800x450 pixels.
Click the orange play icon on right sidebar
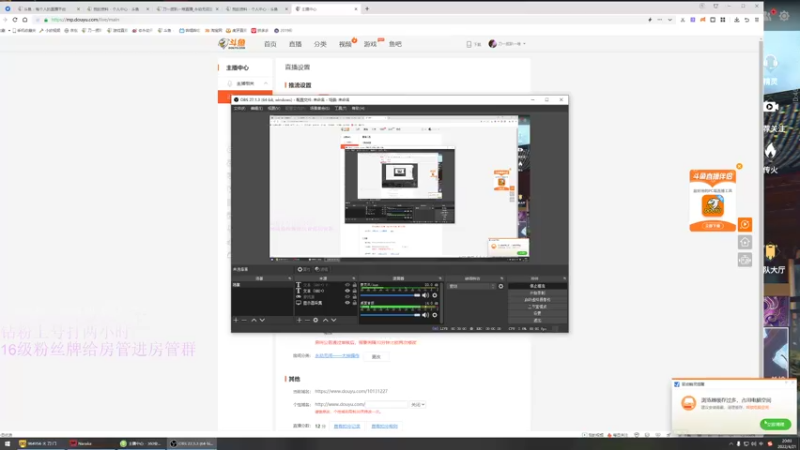tap(745, 224)
